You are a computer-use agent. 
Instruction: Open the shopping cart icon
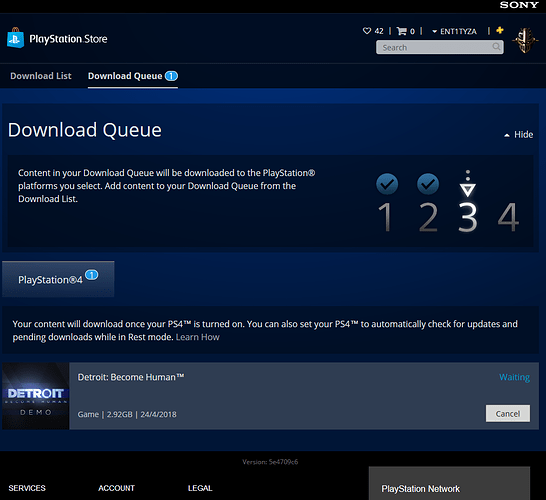coord(401,31)
